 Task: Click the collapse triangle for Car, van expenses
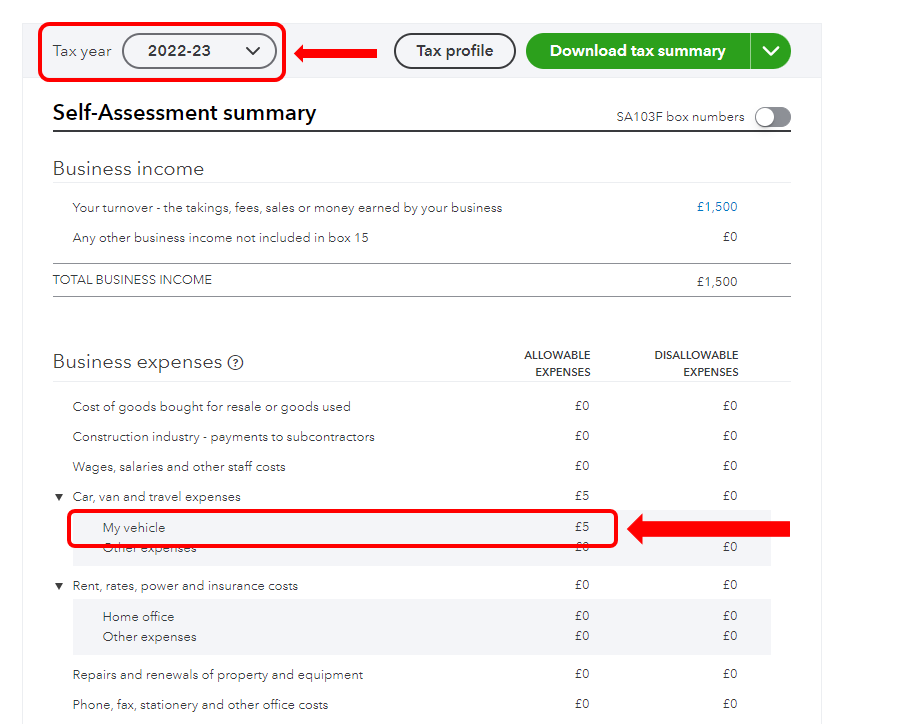pos(59,496)
